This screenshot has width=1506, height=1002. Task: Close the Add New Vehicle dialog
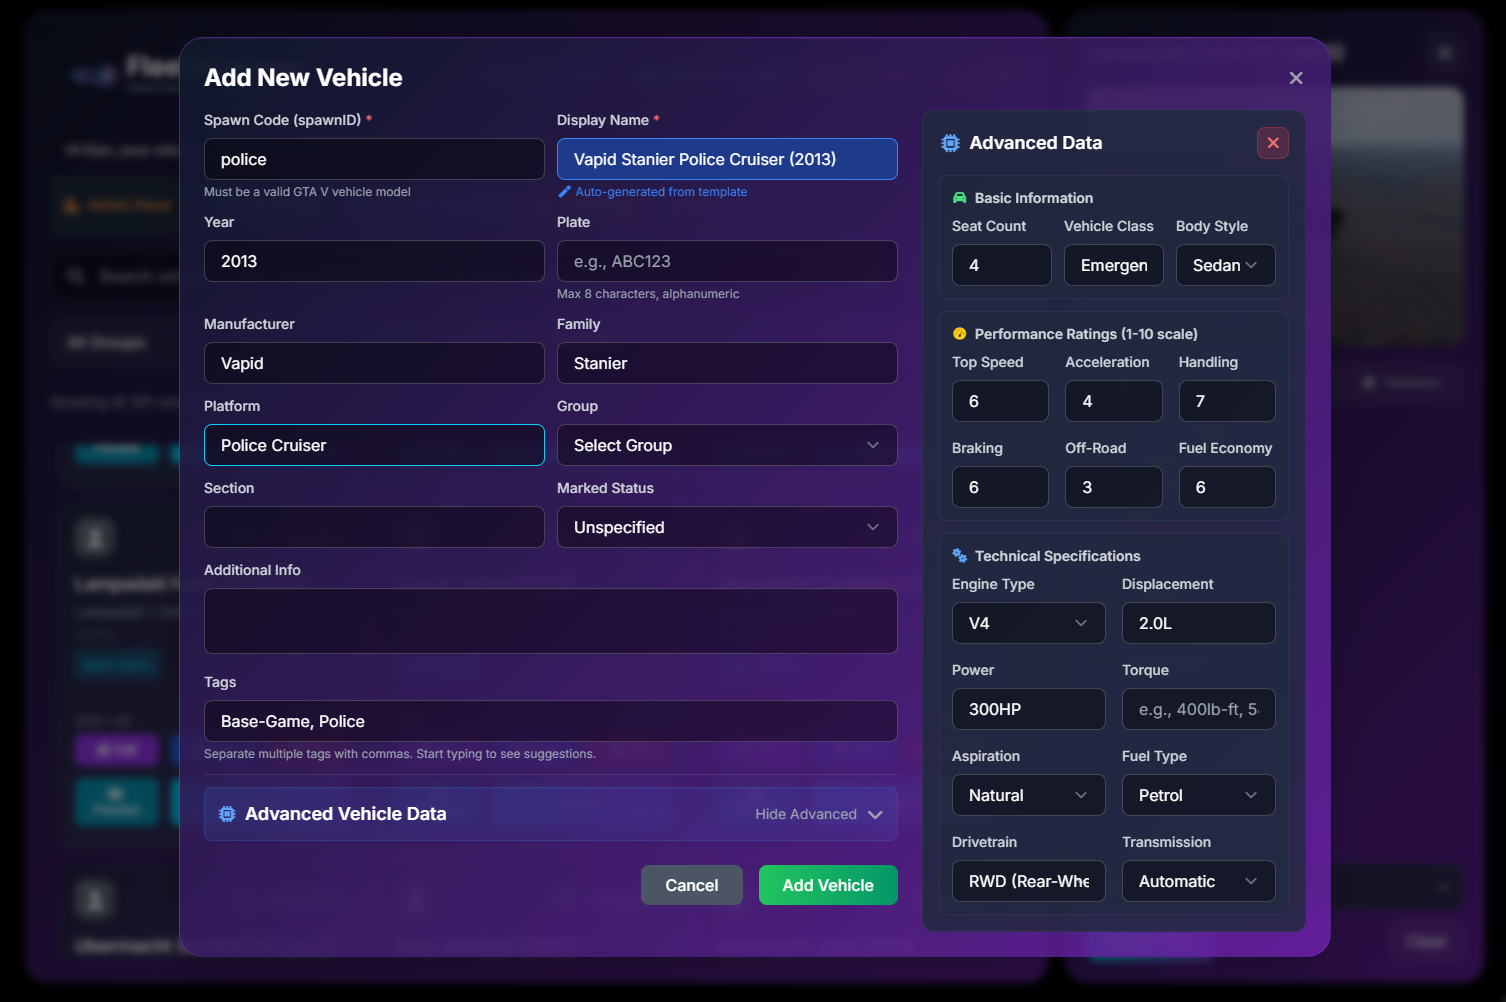[x=1295, y=78]
